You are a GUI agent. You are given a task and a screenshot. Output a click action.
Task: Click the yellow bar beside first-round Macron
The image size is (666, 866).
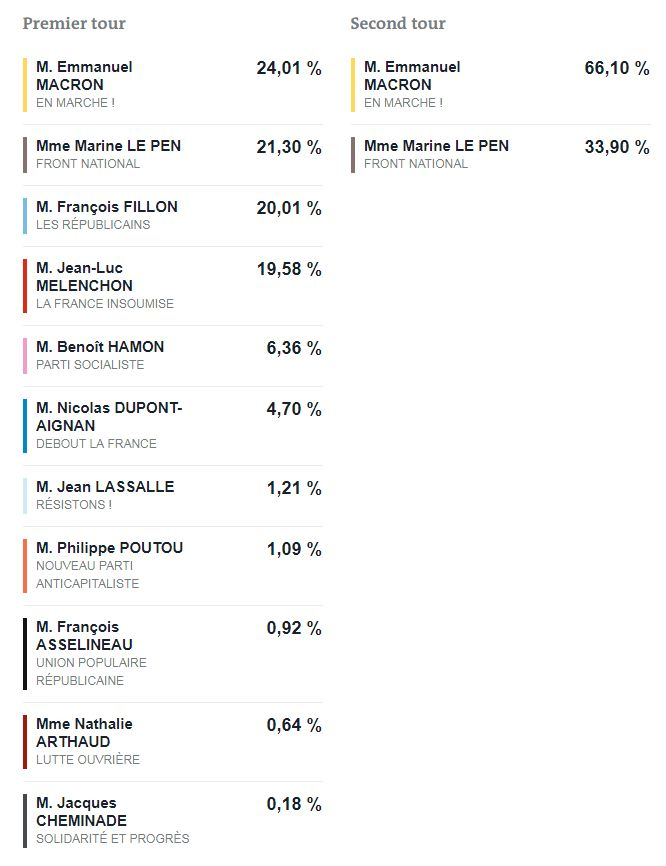25,85
